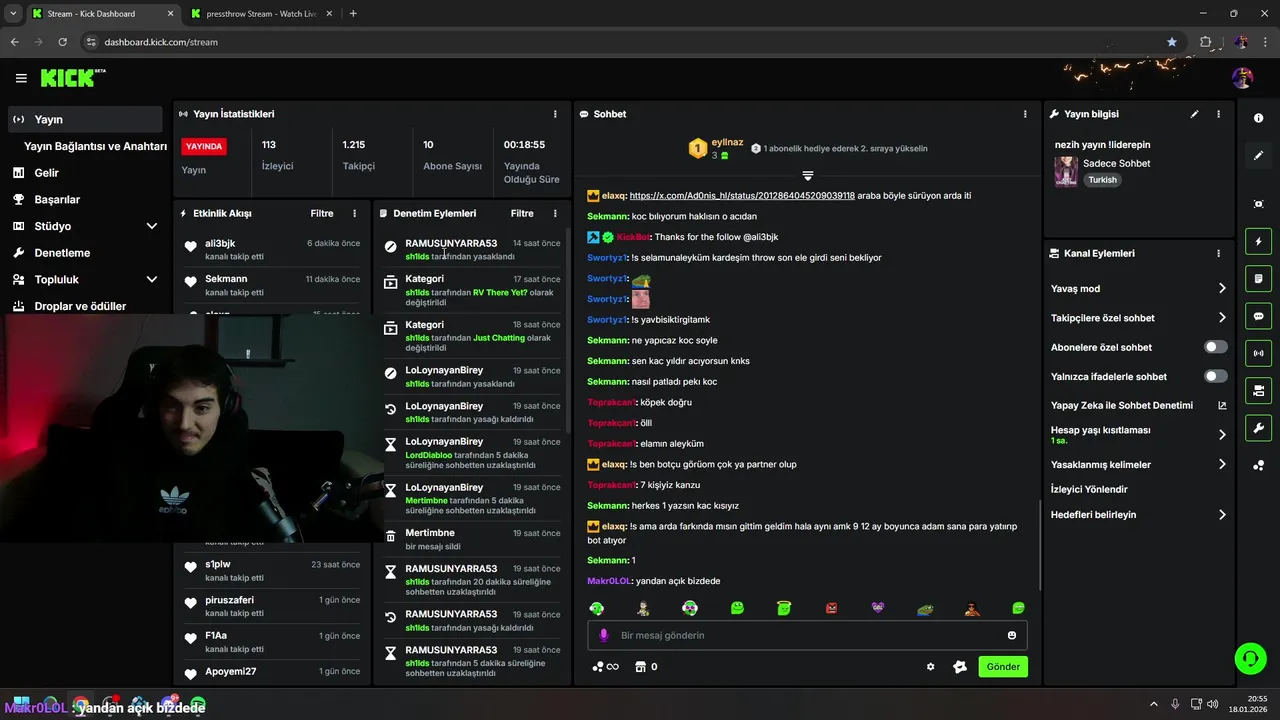Open the user profile avatar menu
Viewport: 1280px width, 720px height.
[1242, 78]
